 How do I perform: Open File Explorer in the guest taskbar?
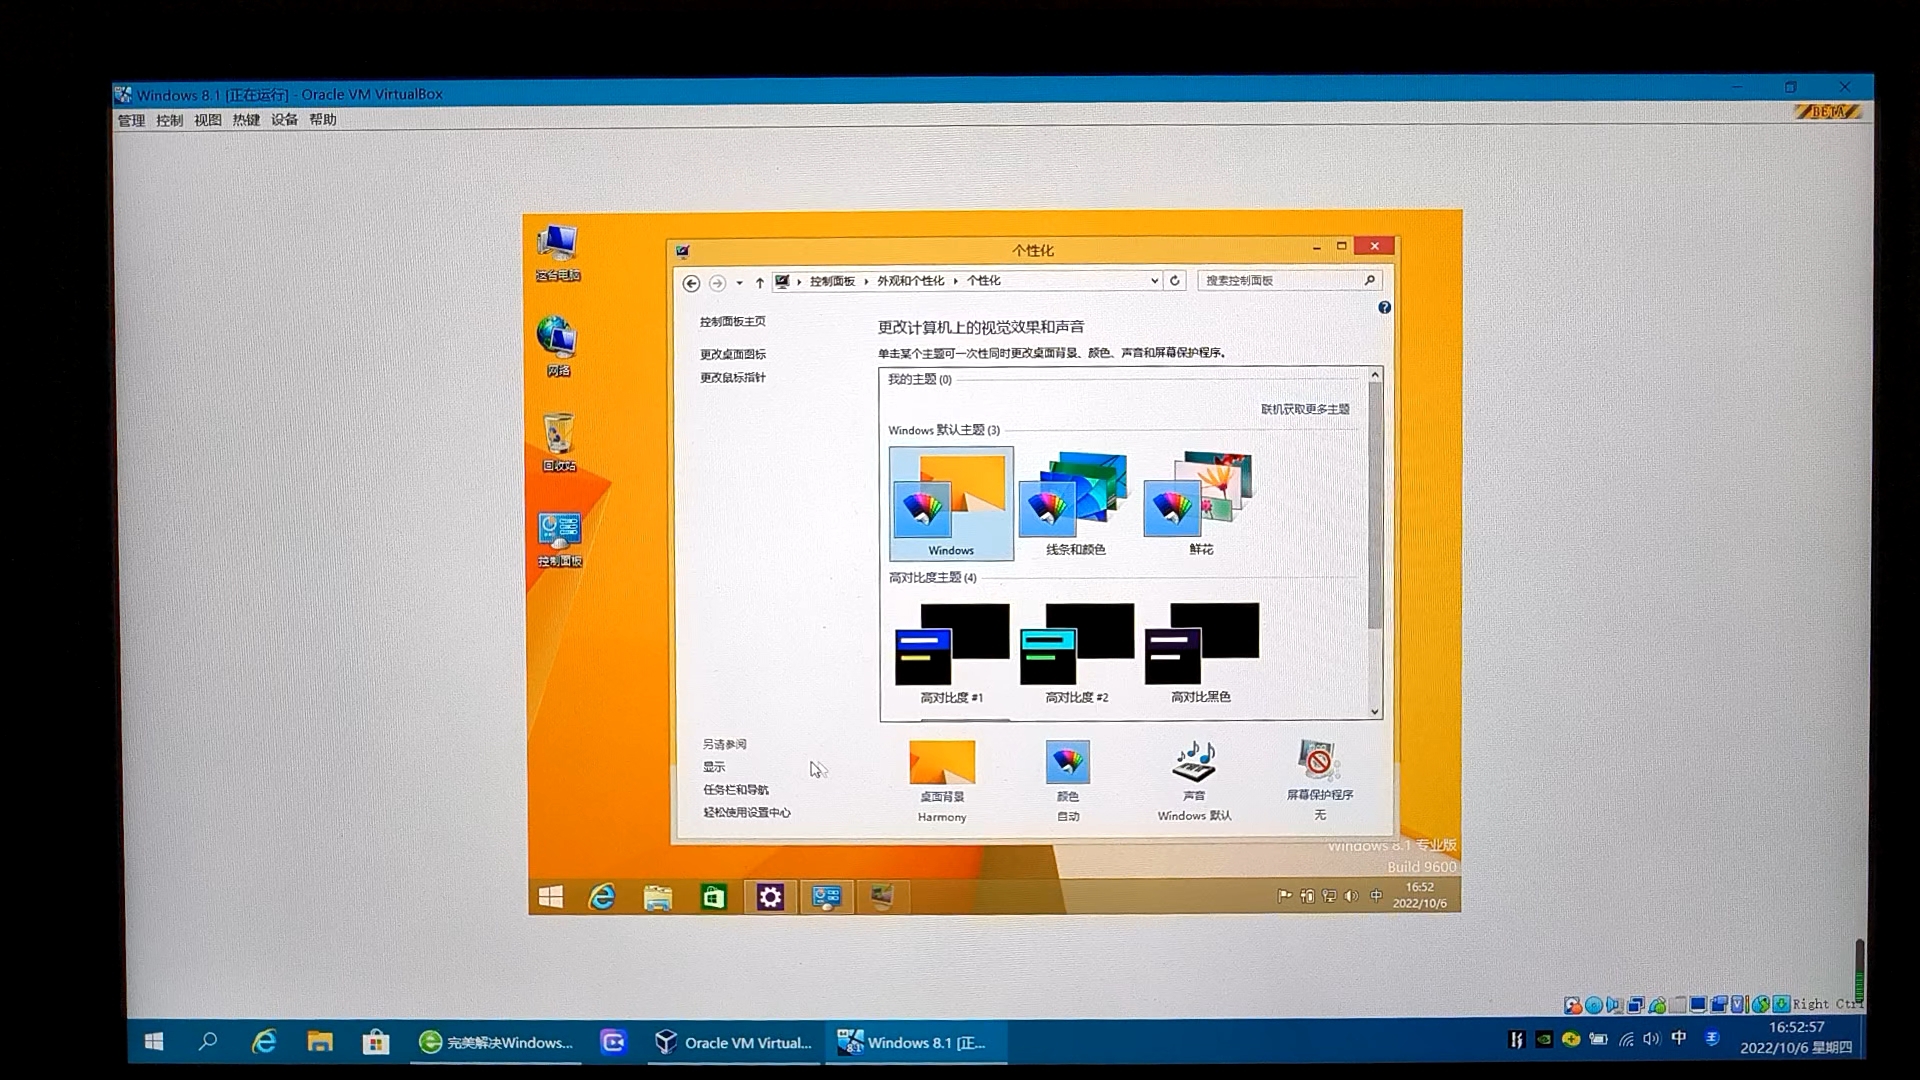pos(657,897)
